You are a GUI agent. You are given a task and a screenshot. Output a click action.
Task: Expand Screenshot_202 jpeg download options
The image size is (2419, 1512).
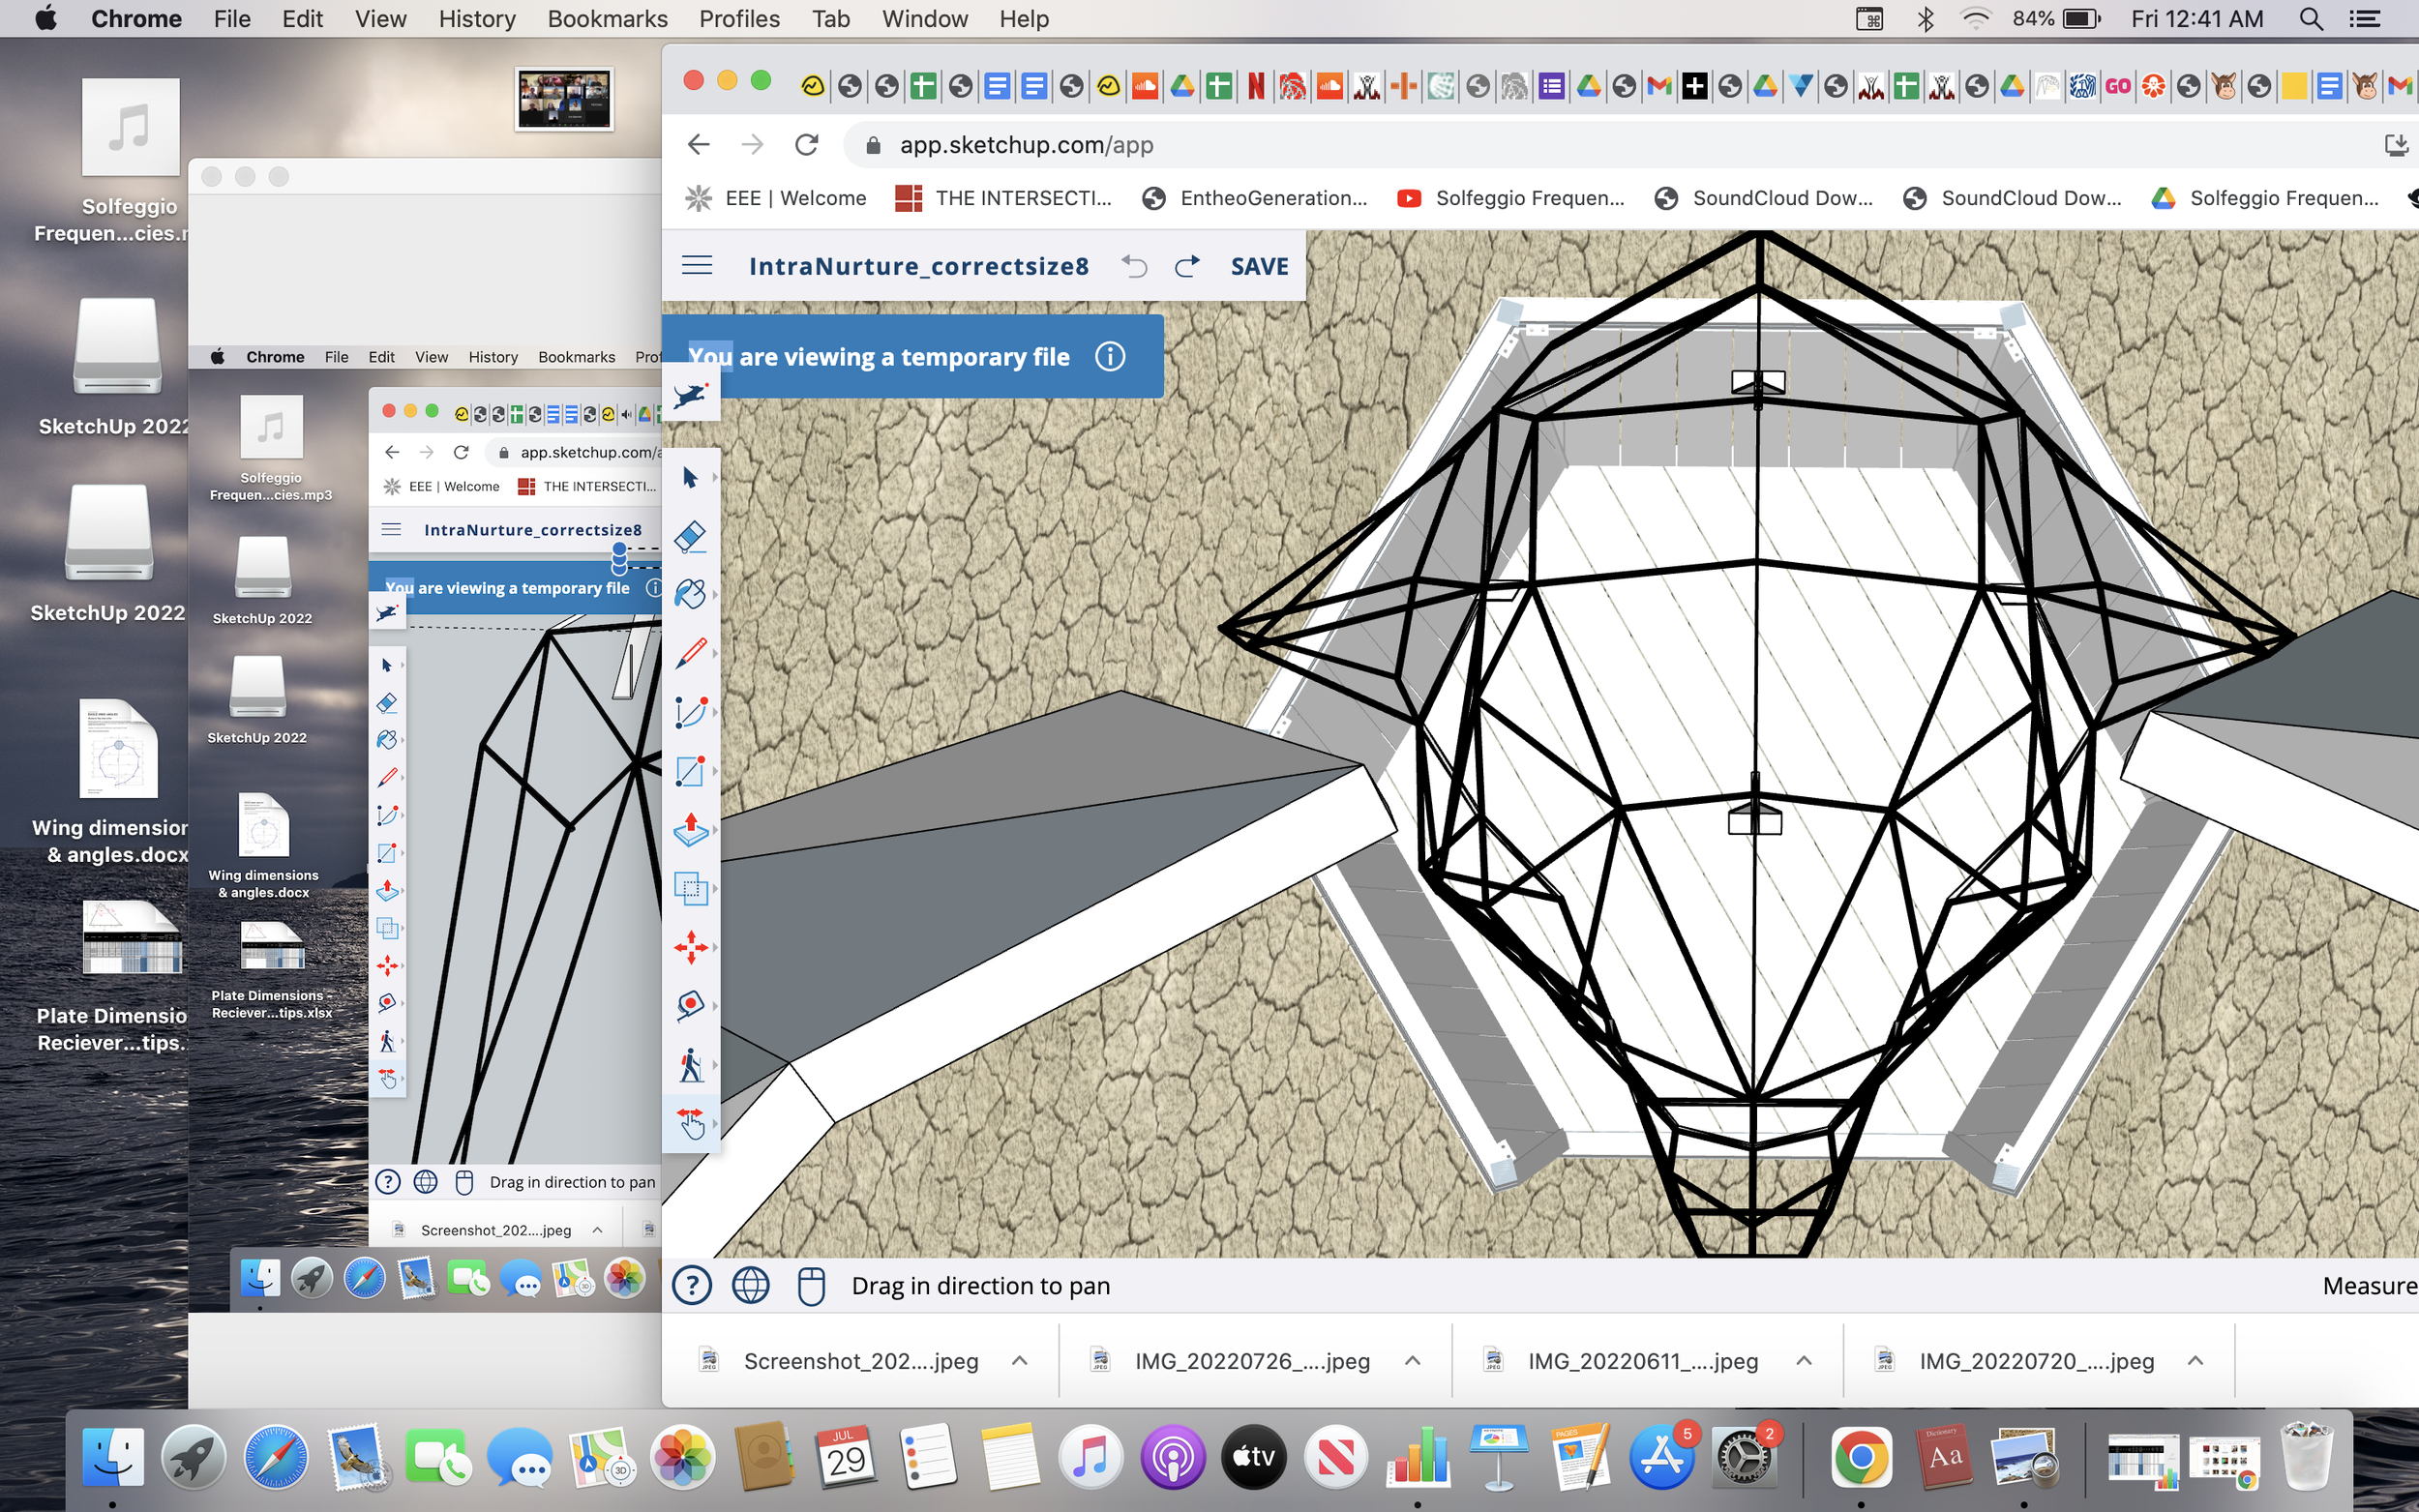coord(1019,1360)
